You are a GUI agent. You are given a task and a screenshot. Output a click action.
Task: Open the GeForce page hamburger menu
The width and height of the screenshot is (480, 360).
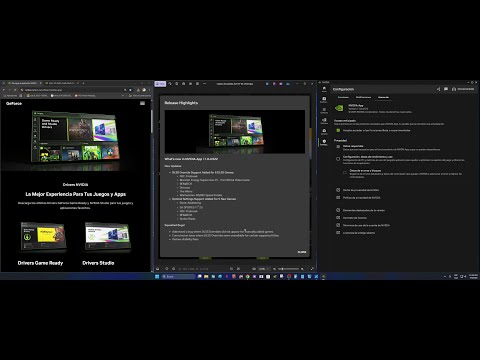click(x=142, y=103)
